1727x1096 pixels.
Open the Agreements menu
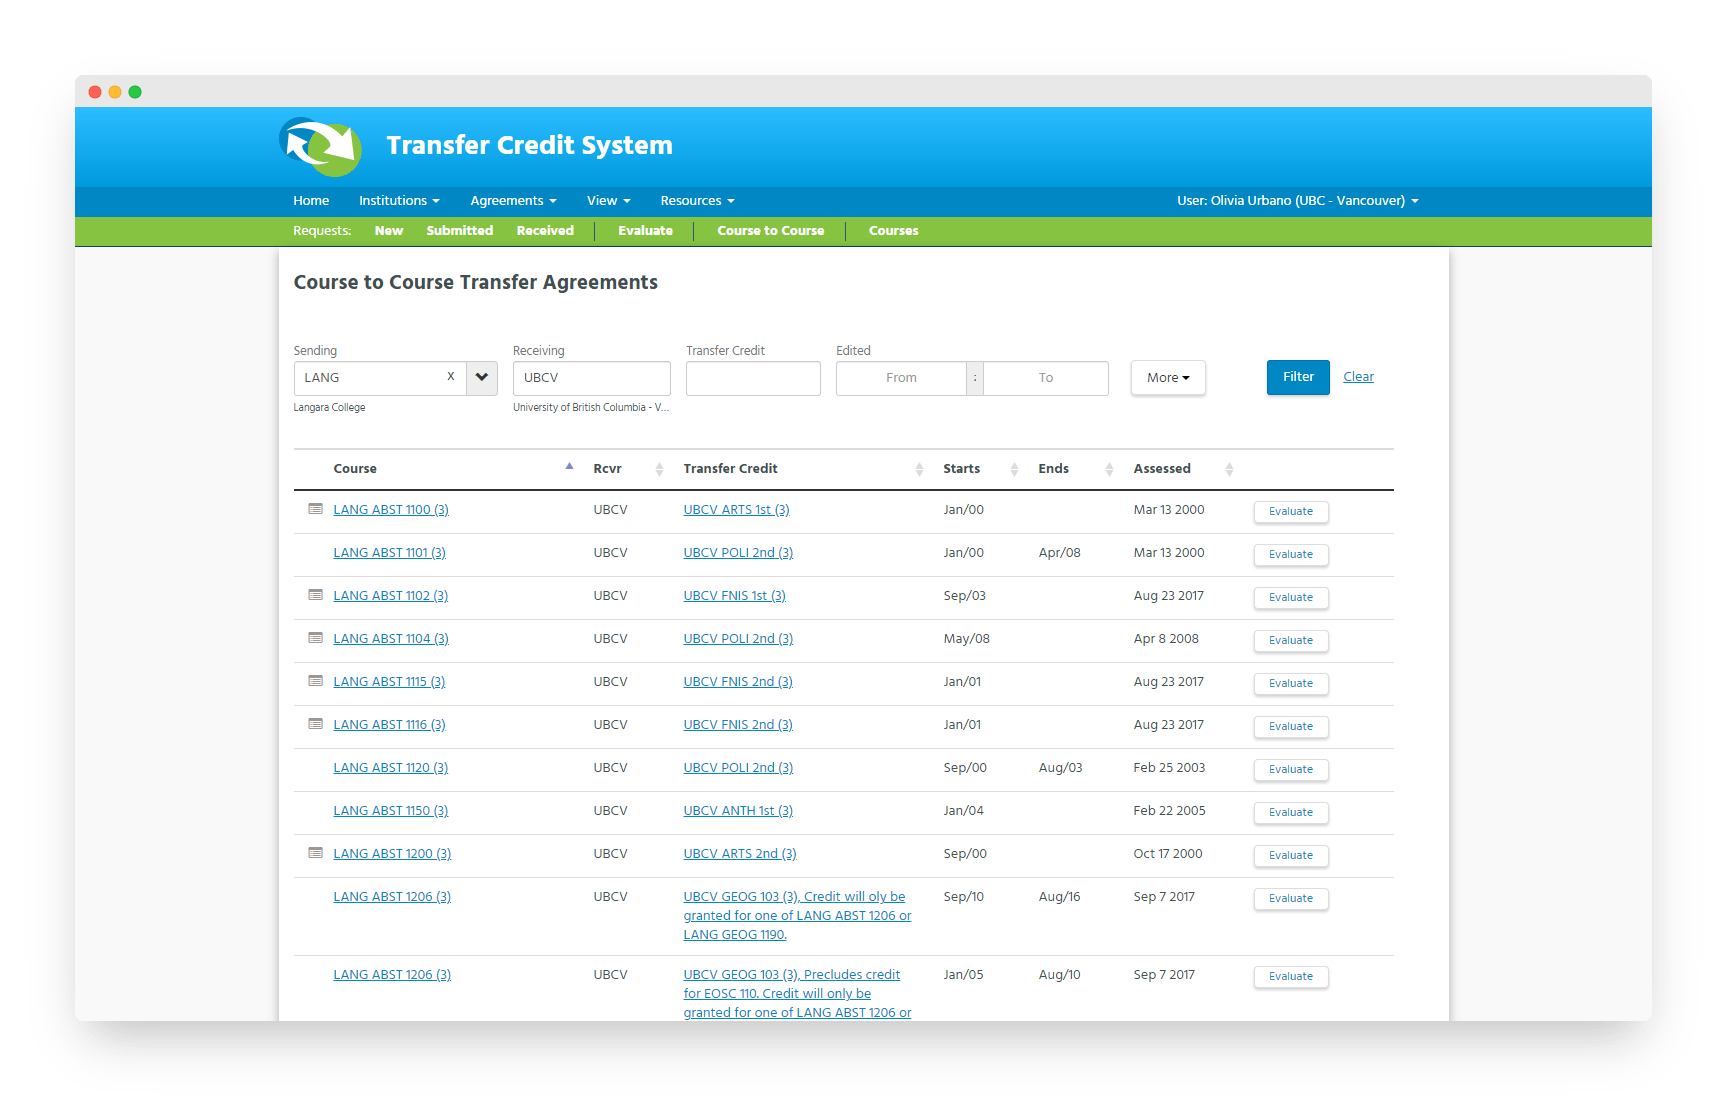click(513, 201)
